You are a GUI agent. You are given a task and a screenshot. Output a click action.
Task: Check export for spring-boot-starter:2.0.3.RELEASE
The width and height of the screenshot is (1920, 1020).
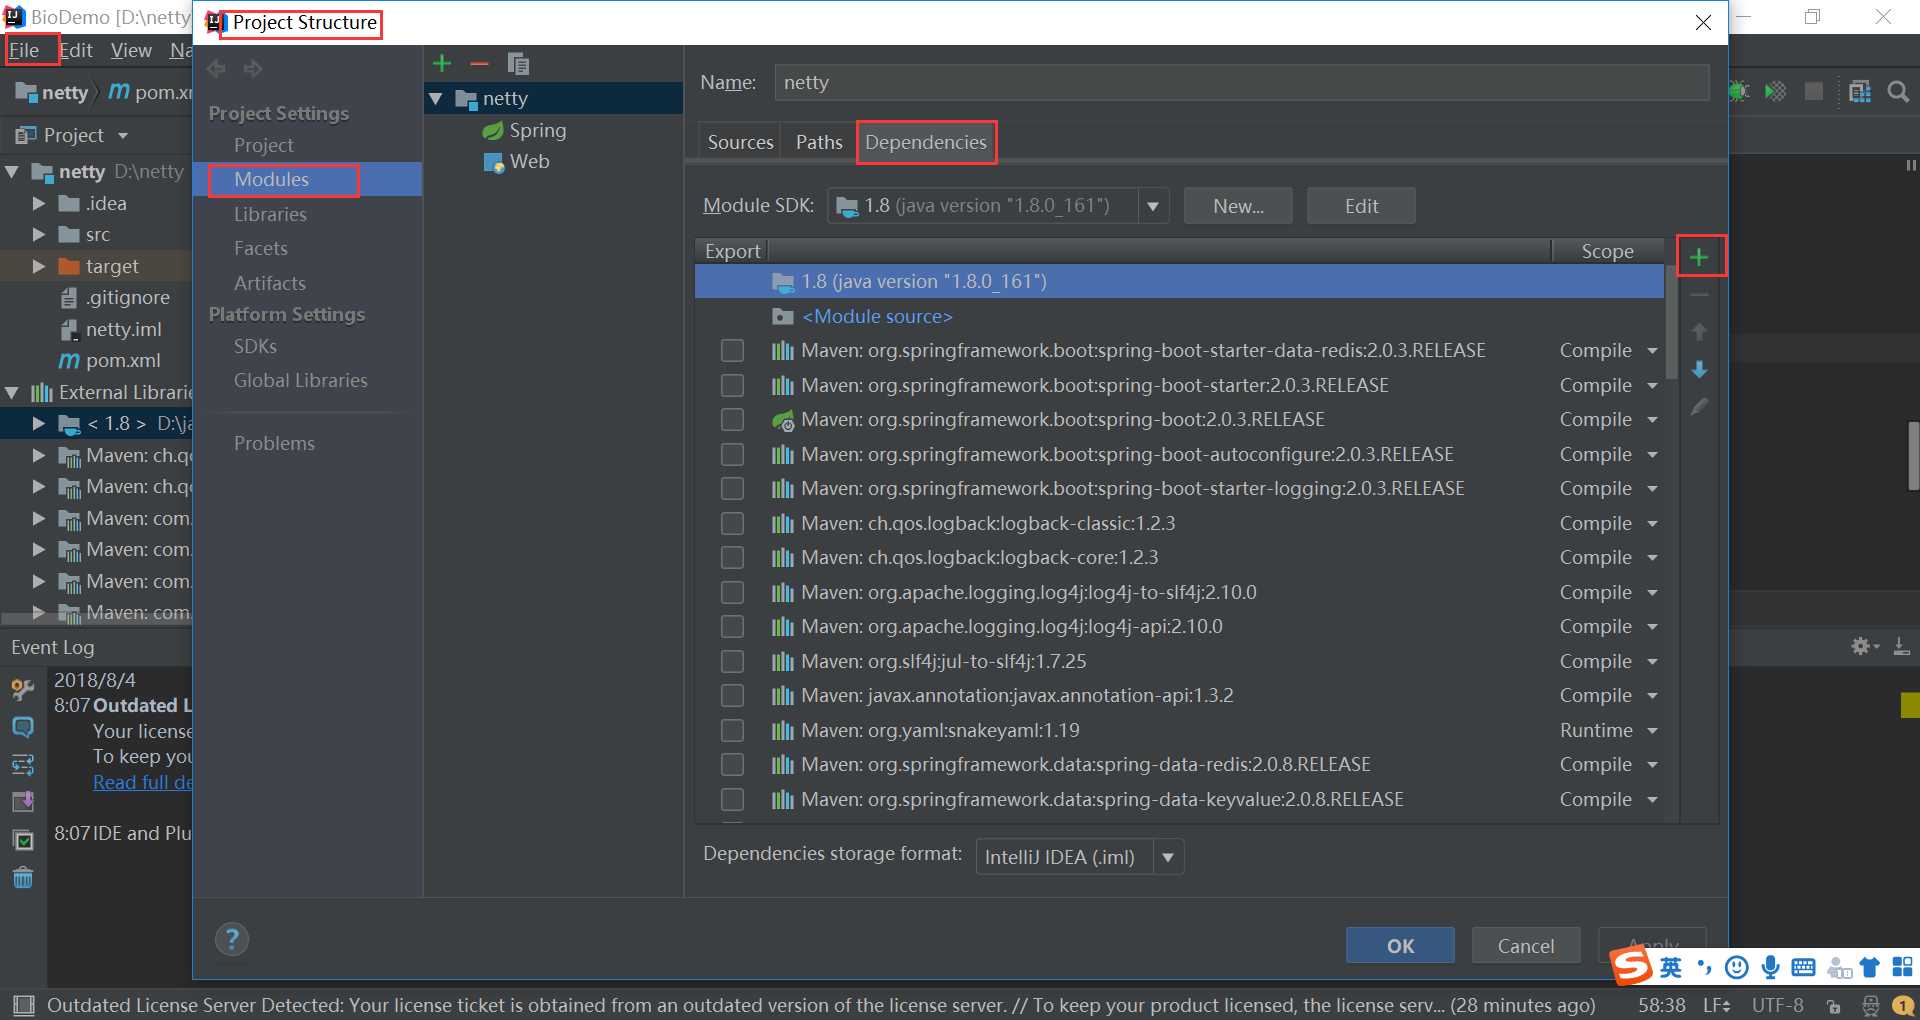[732, 385]
